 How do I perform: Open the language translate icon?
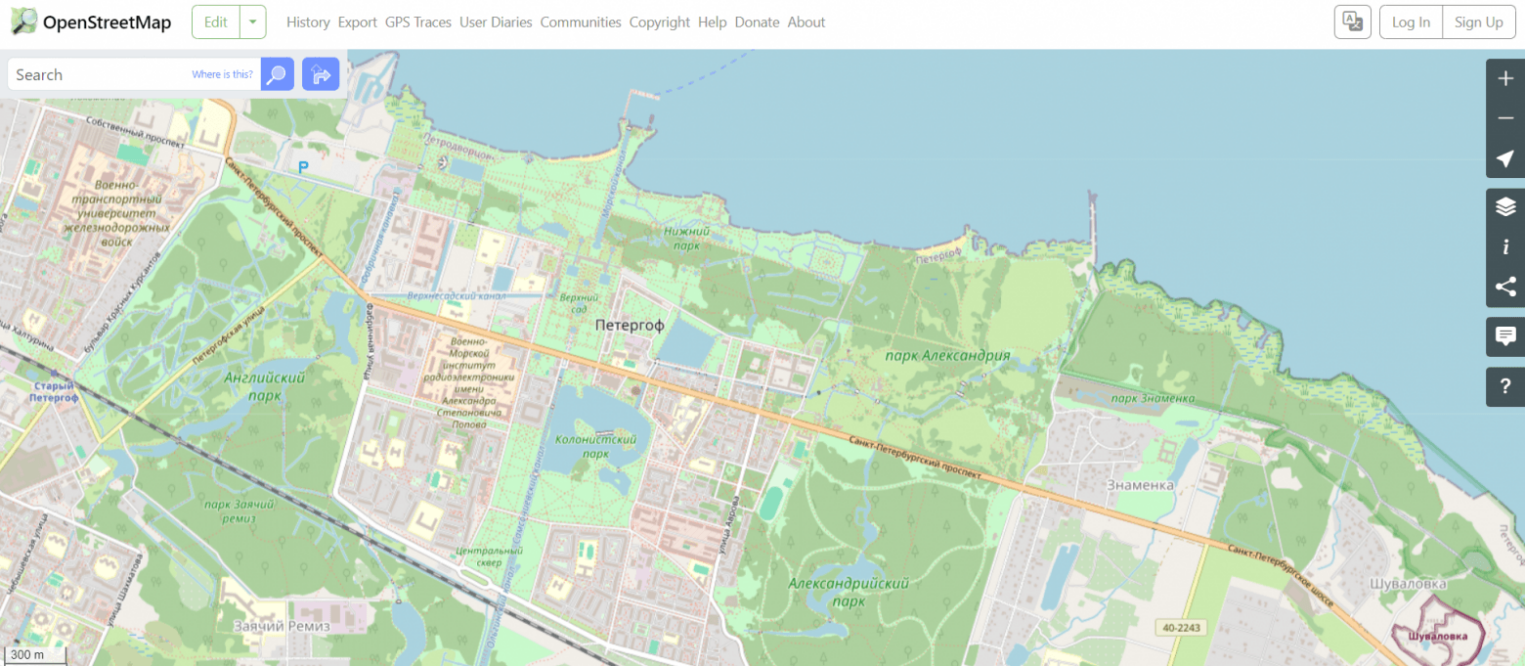pyautogui.click(x=1352, y=22)
